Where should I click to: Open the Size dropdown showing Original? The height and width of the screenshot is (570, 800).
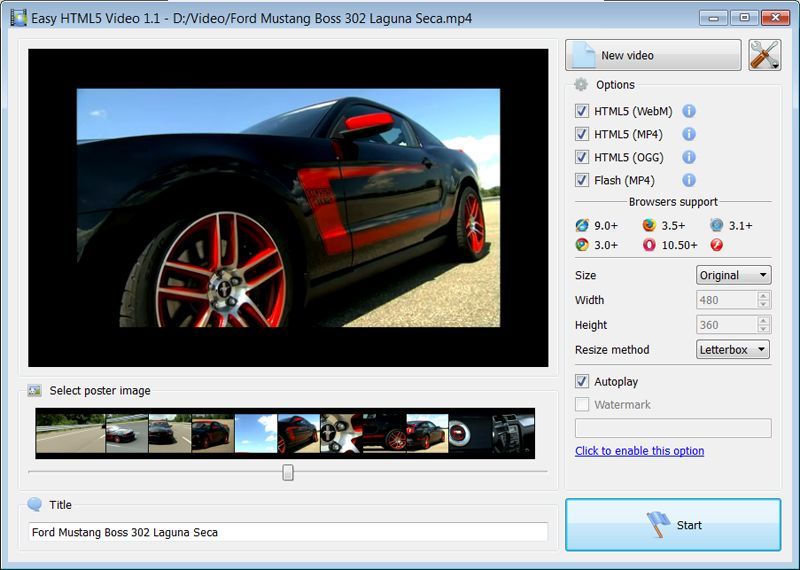pyautogui.click(x=733, y=275)
